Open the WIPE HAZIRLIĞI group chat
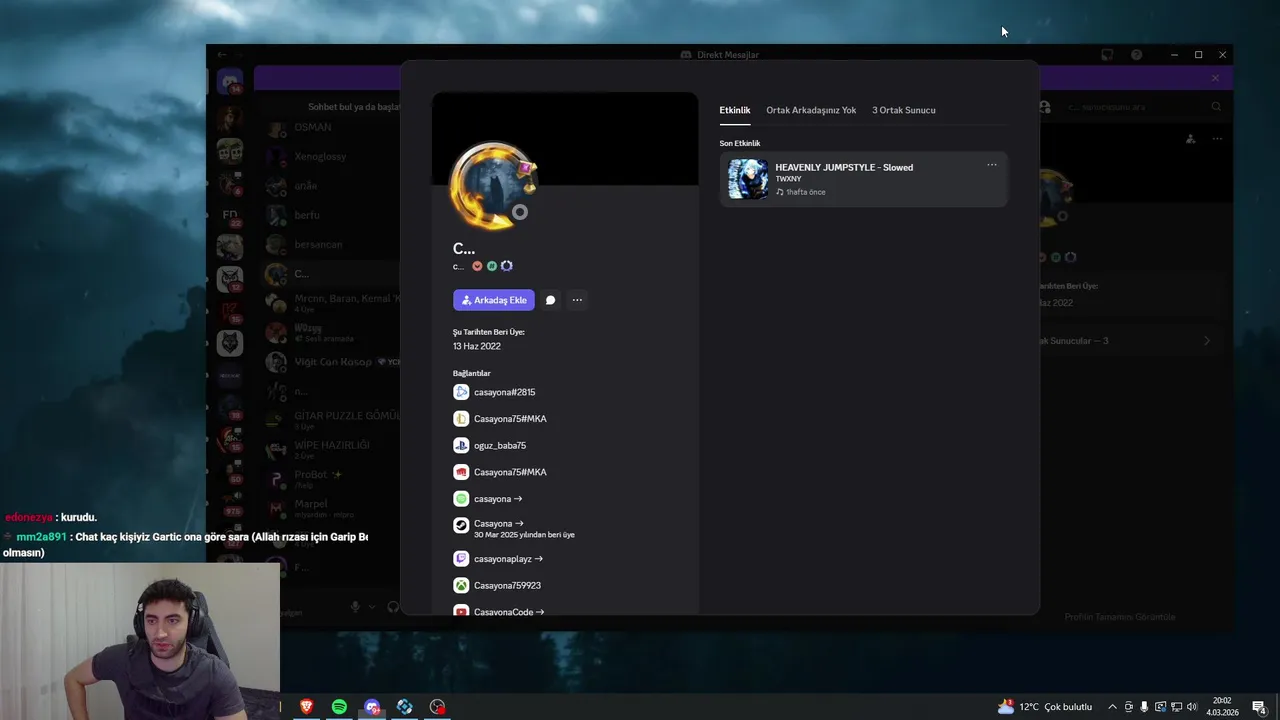1280x720 pixels. 332,449
